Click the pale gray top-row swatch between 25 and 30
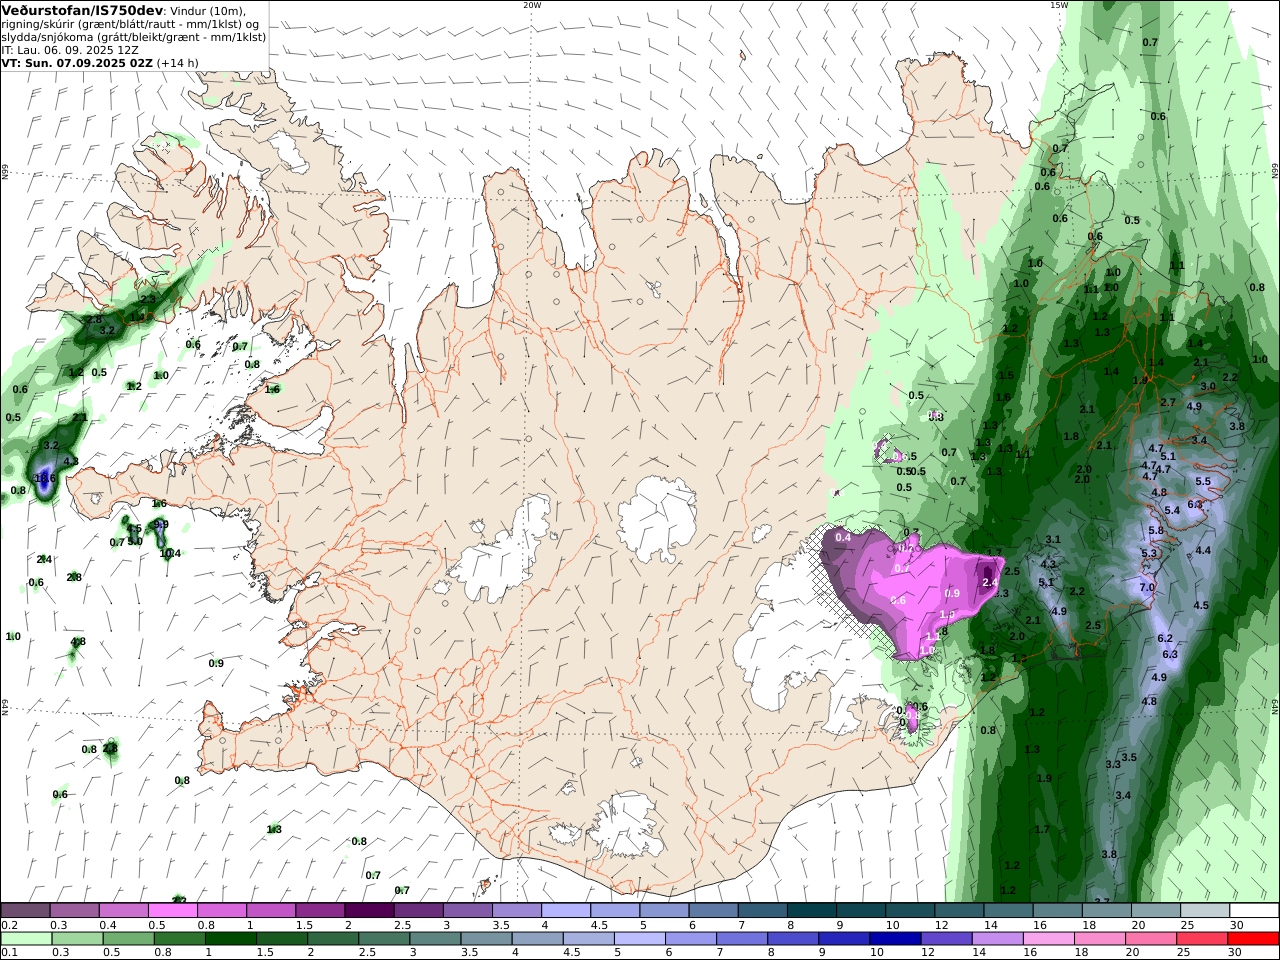1280x960 pixels. pyautogui.click(x=1204, y=911)
